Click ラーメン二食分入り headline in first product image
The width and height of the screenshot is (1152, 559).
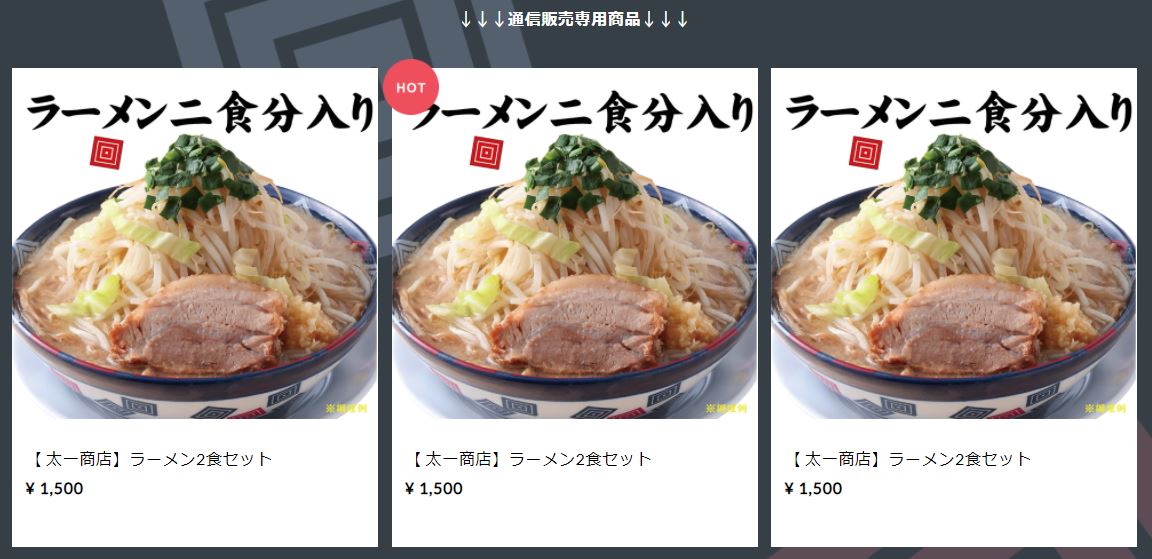[201, 112]
